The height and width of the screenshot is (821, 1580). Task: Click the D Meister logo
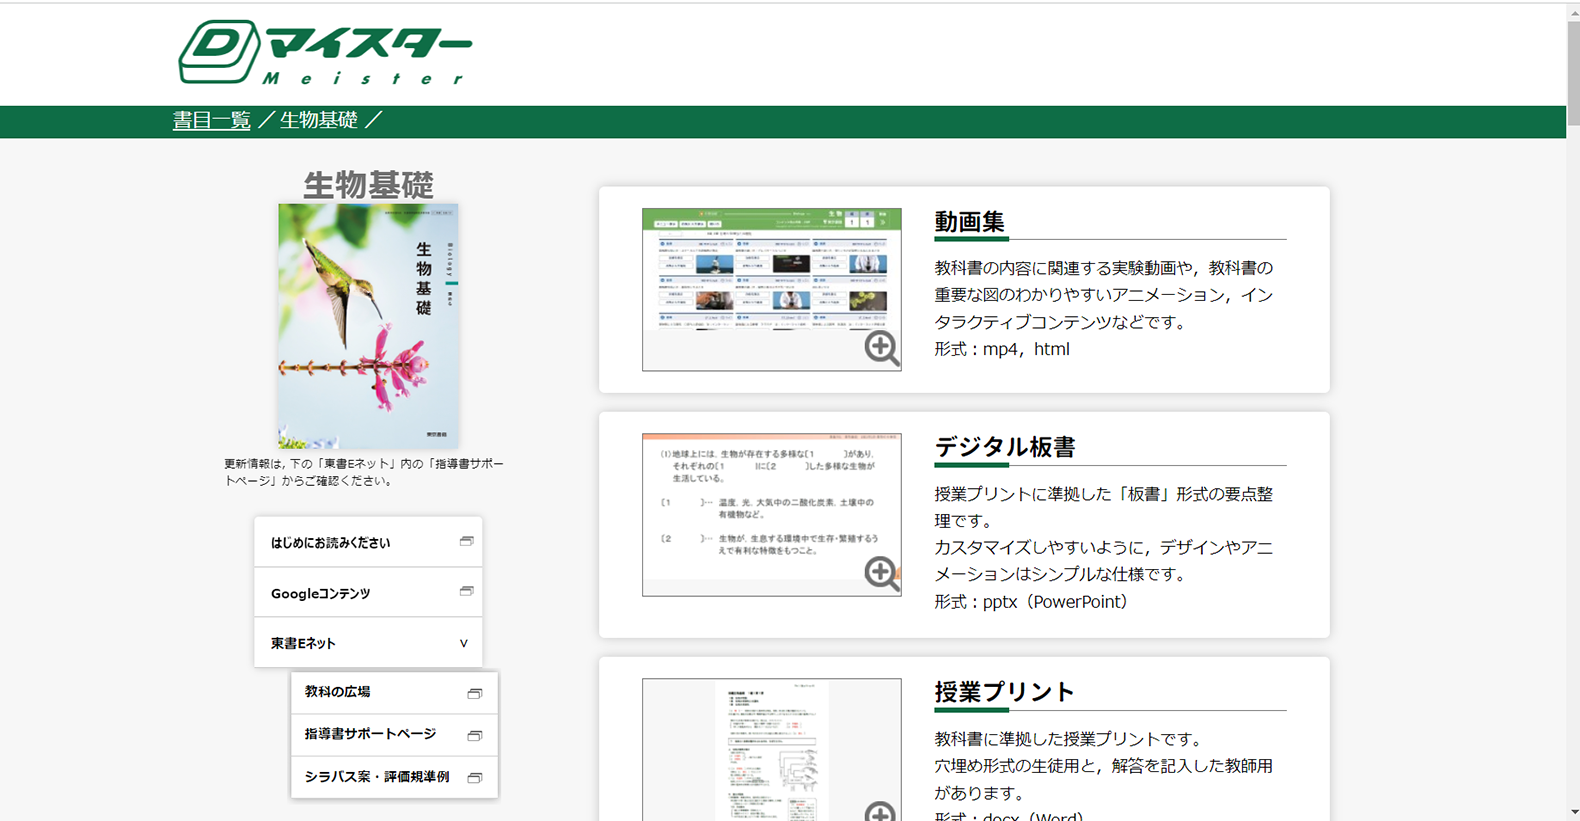(x=324, y=52)
